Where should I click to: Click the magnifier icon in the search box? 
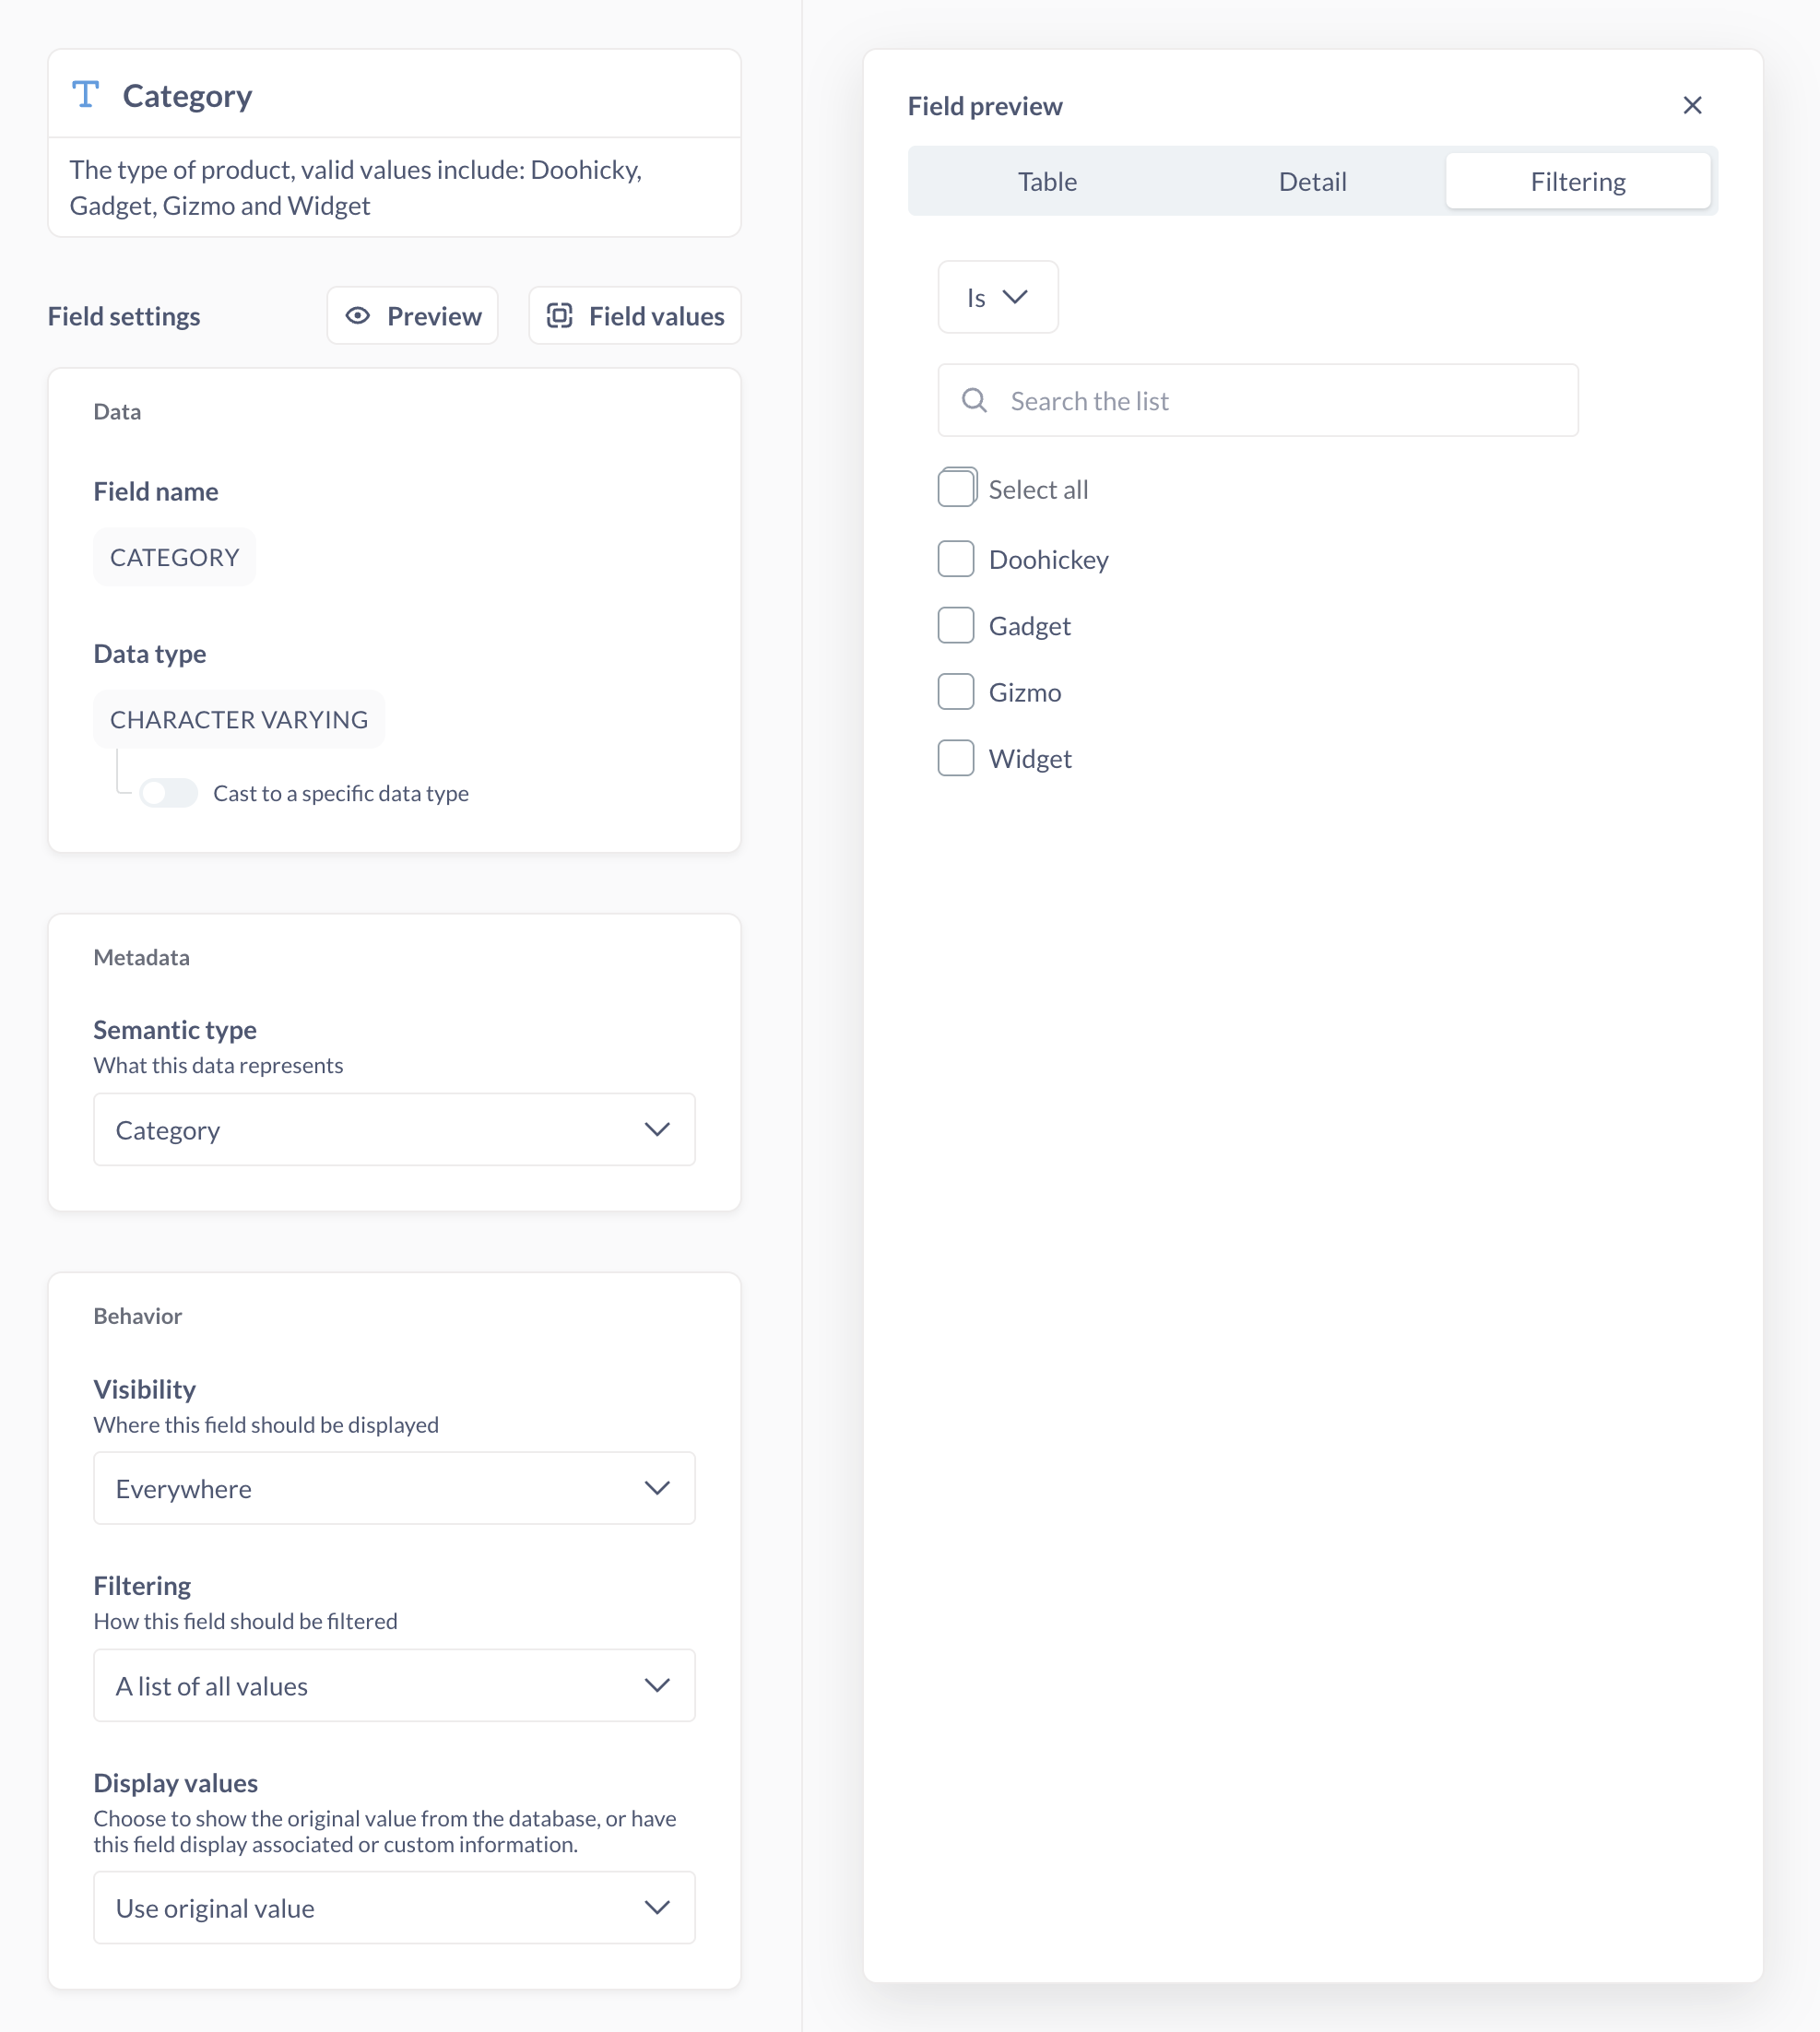[x=974, y=400]
